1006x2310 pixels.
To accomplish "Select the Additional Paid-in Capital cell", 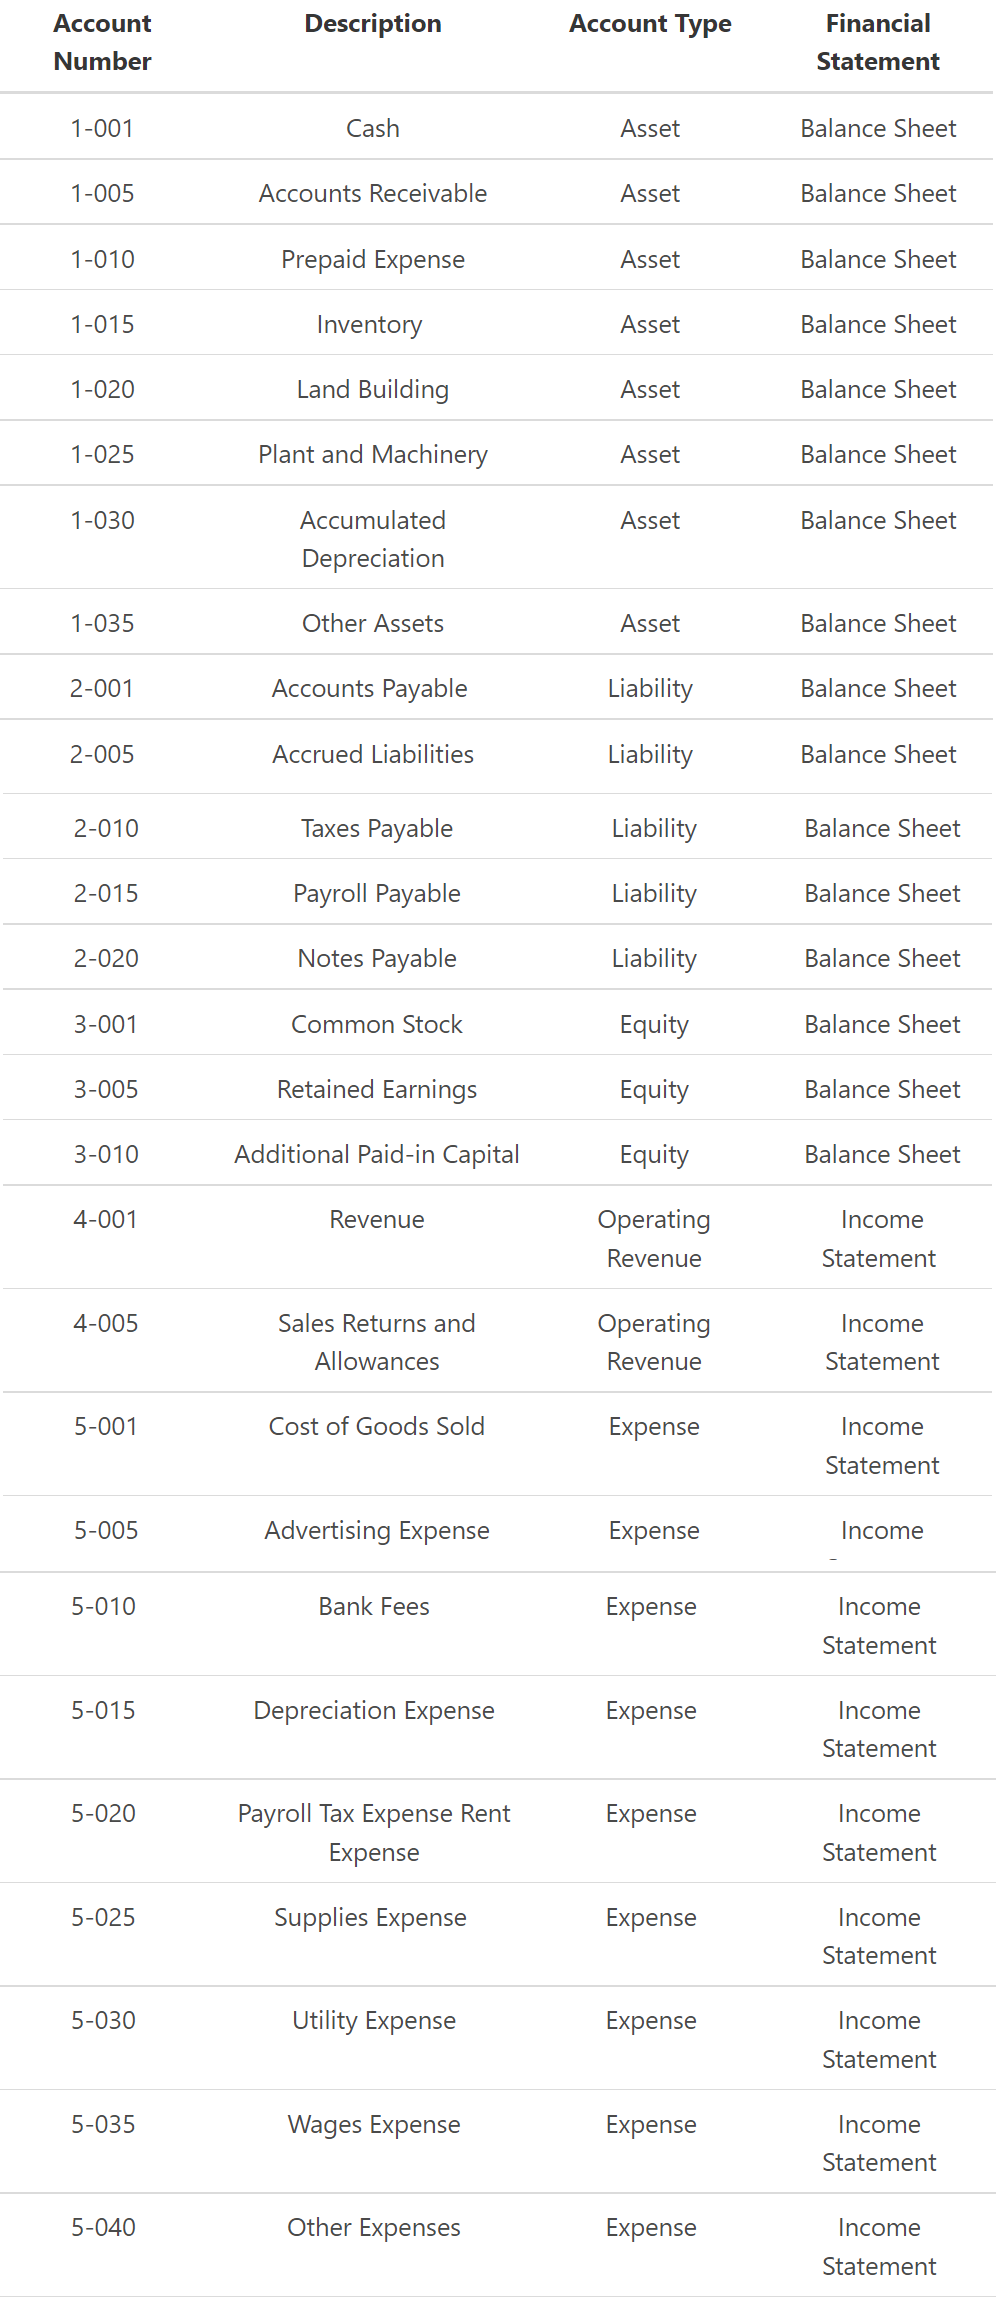I will (377, 1154).
